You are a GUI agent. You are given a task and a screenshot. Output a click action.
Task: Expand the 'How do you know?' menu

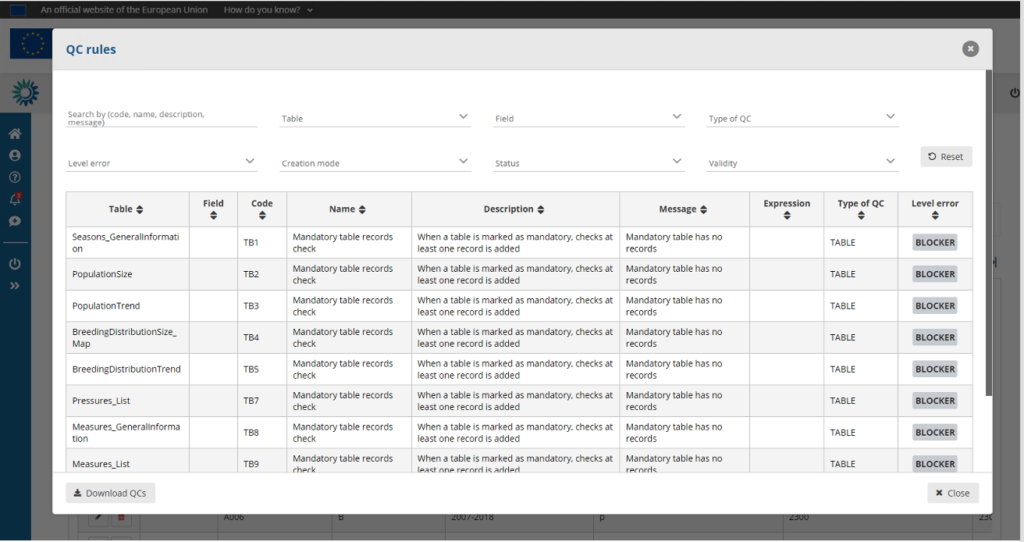[268, 10]
